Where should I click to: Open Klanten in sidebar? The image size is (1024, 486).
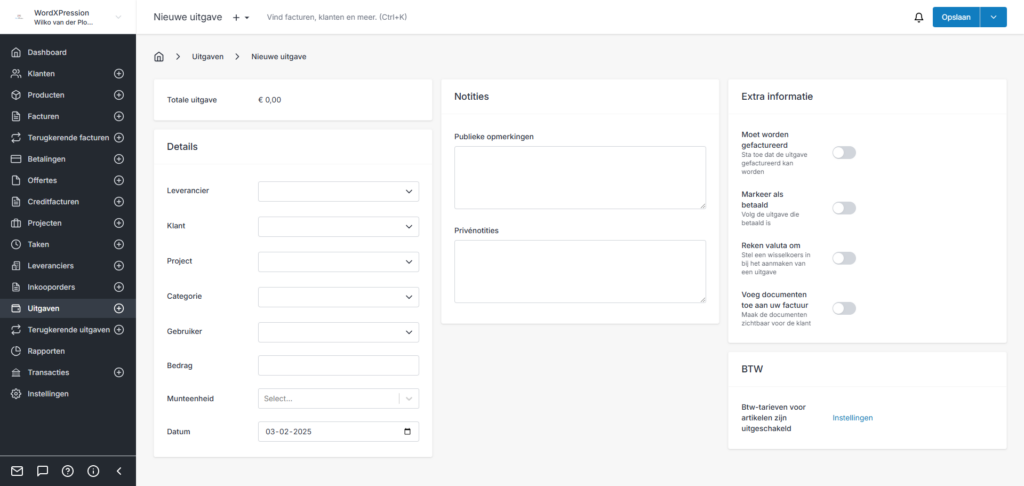(41, 74)
